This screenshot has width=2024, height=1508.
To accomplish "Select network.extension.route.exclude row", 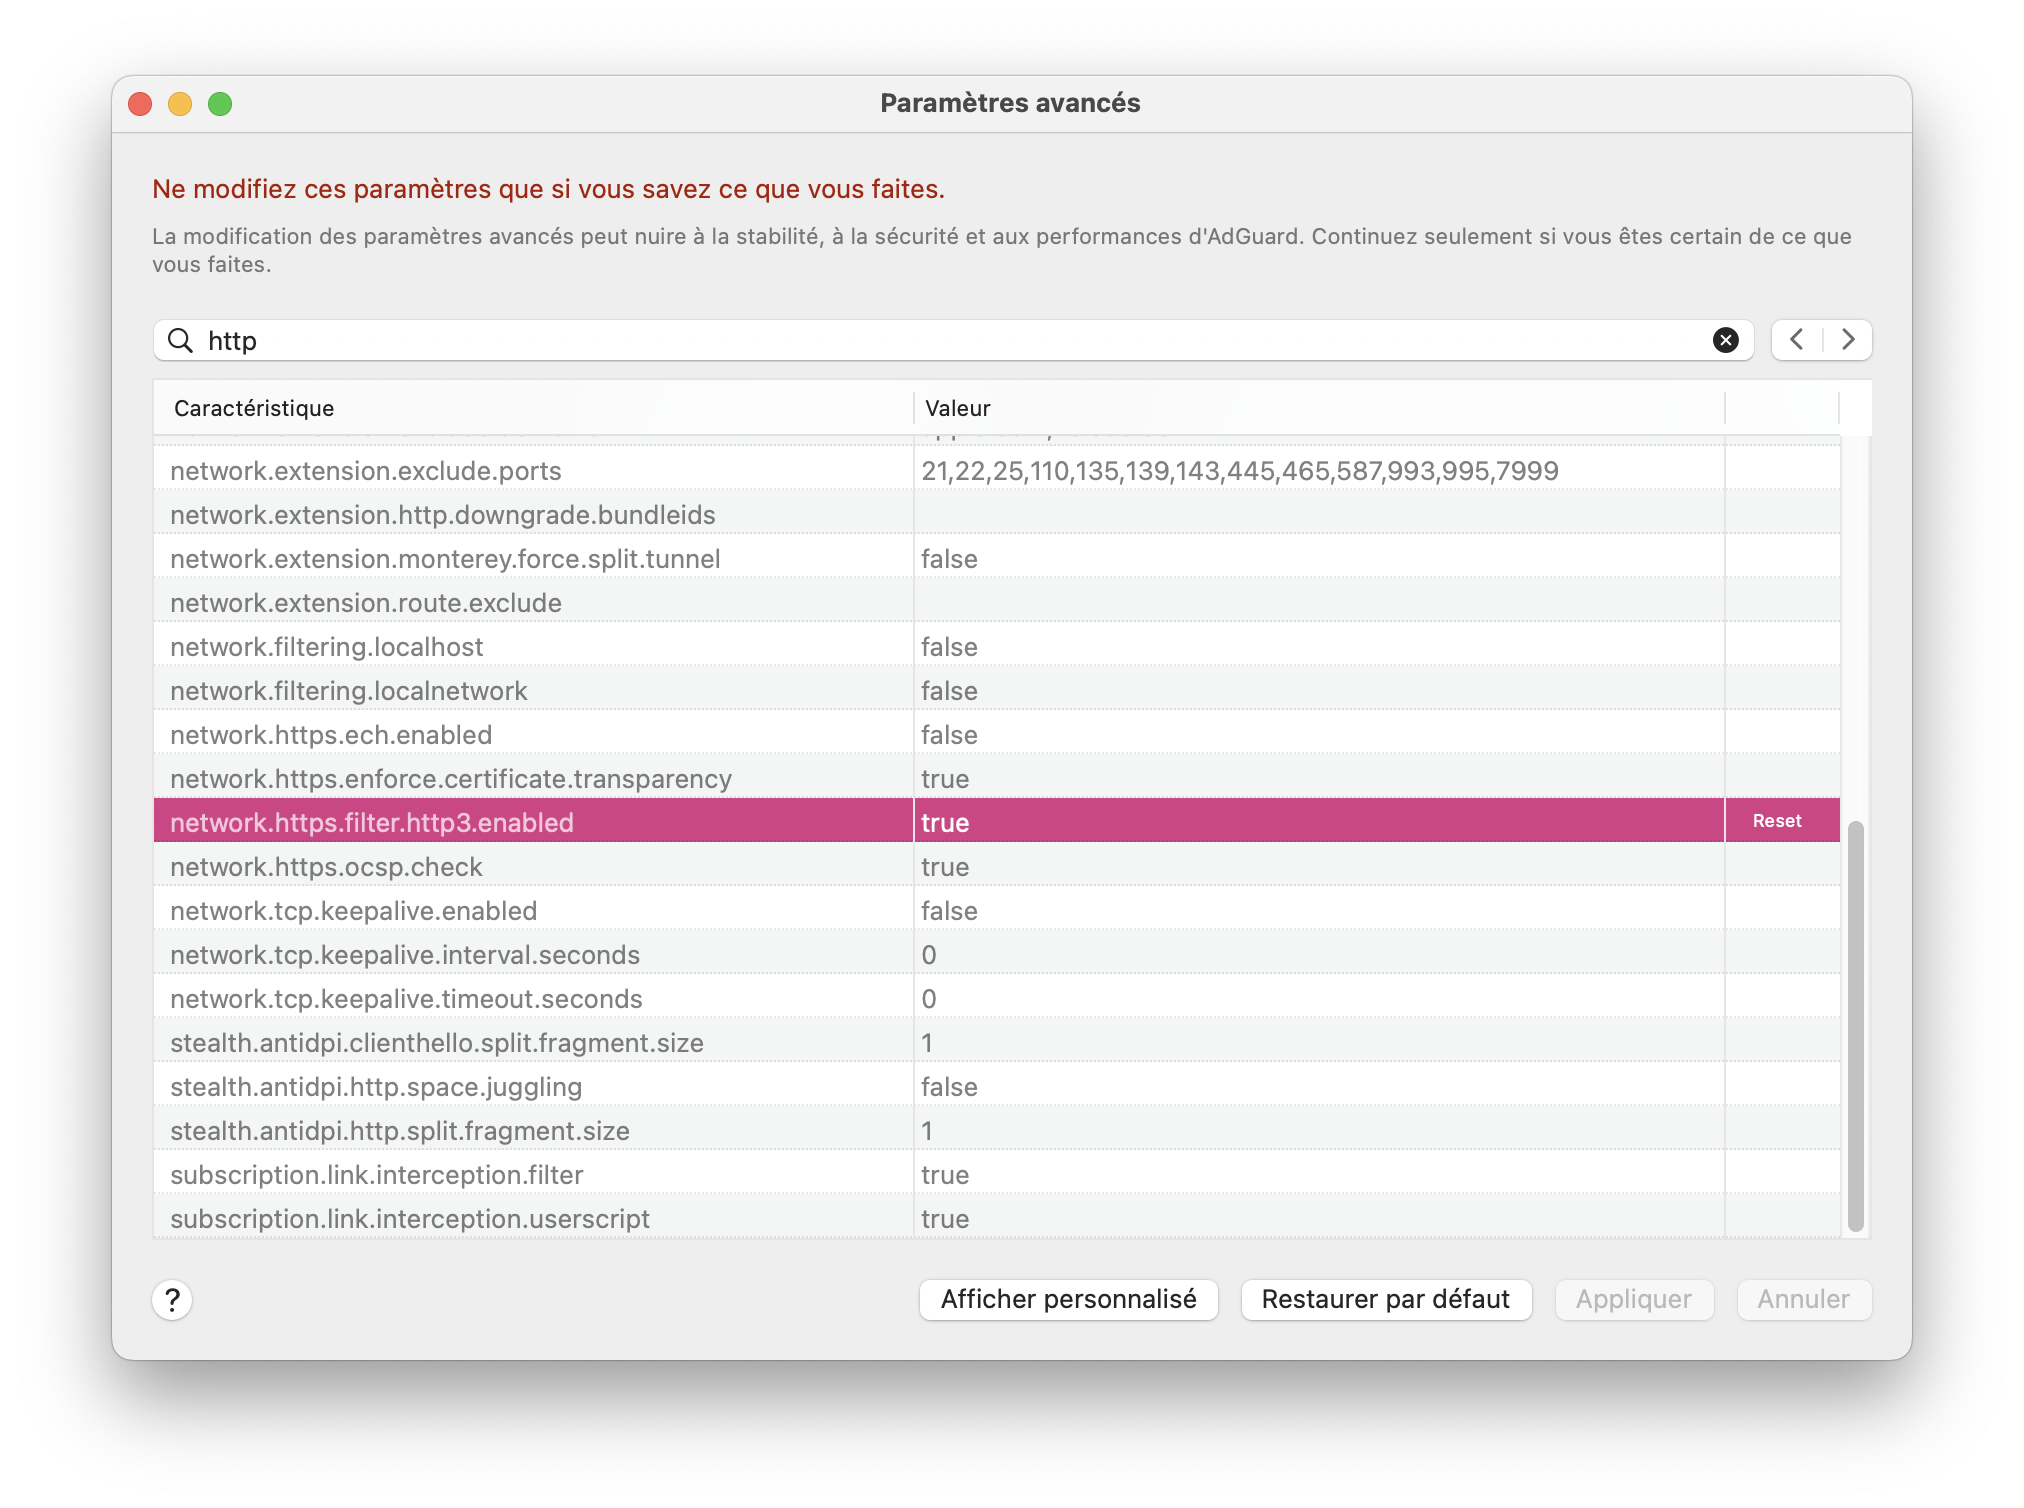I will (997, 603).
